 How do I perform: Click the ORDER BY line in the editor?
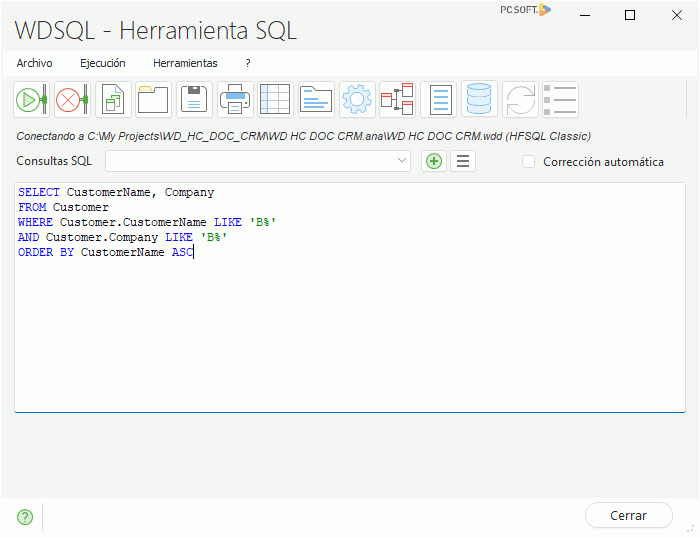point(105,252)
